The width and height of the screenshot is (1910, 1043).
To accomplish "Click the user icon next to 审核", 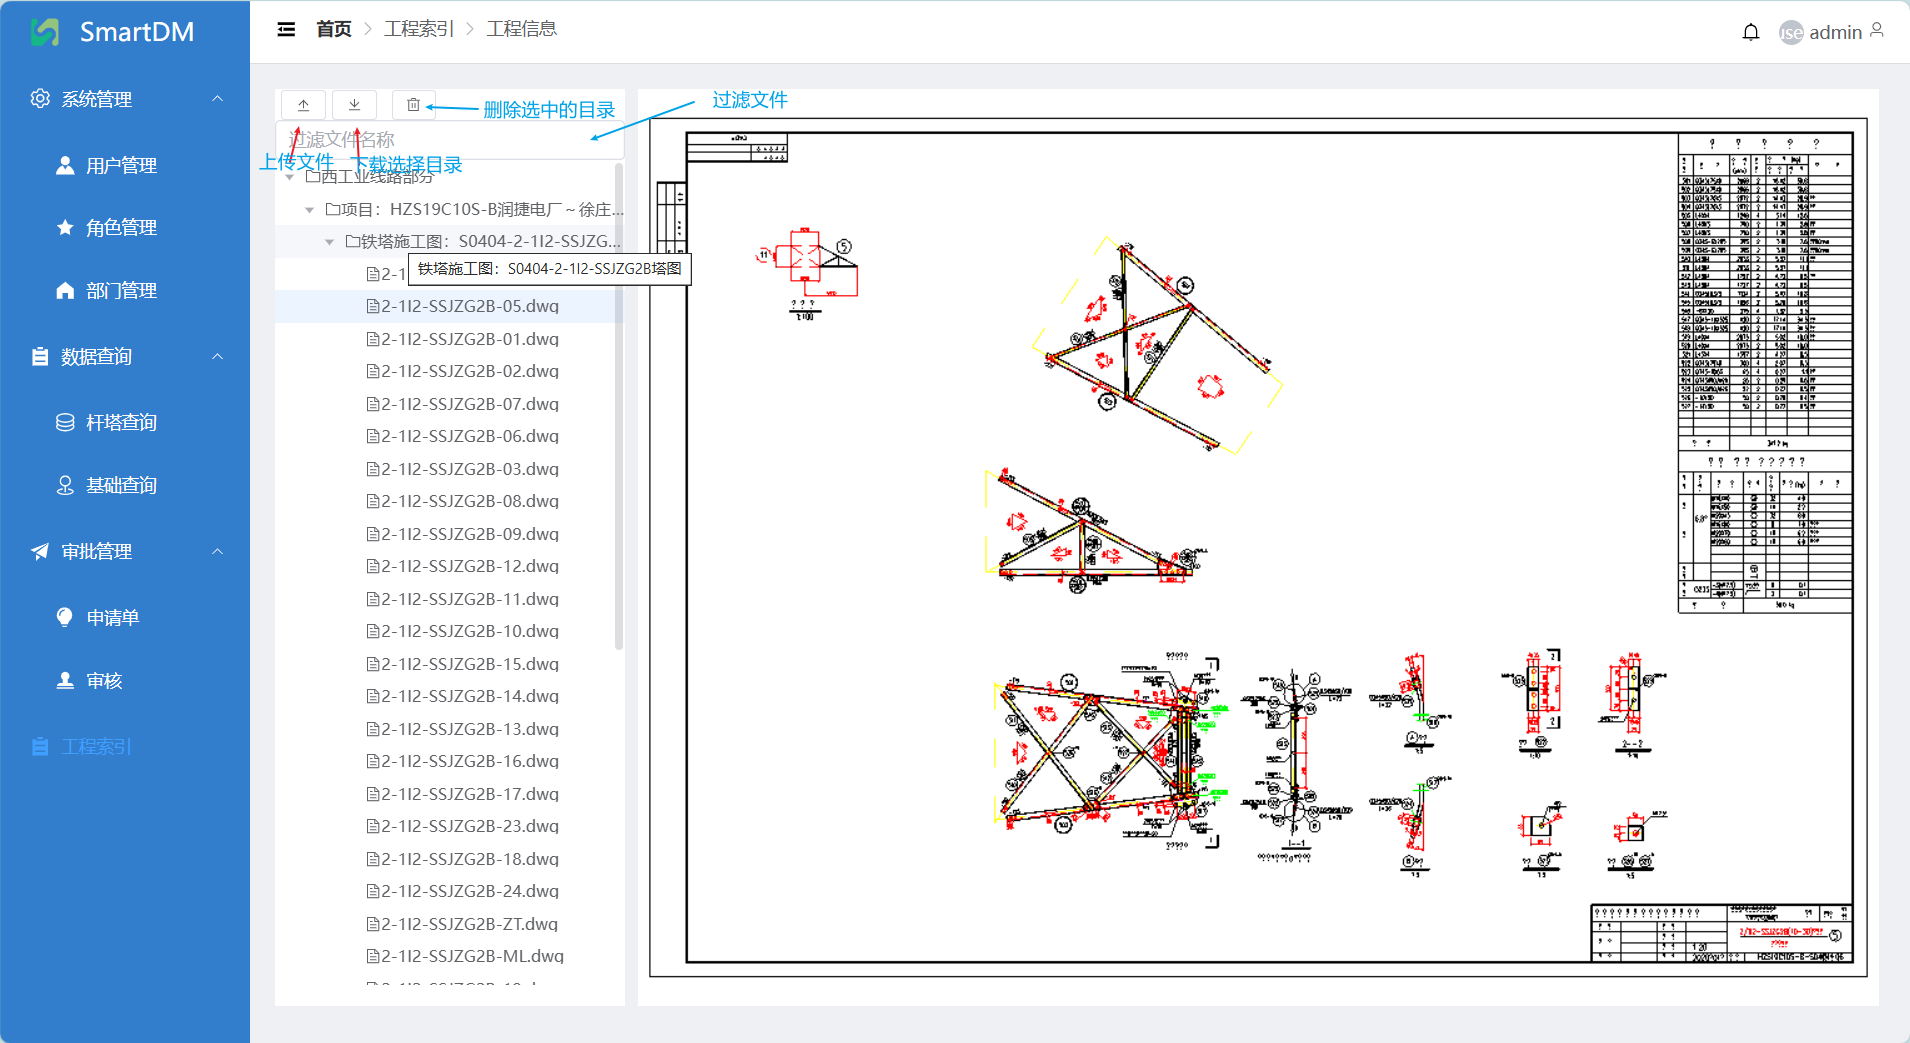I will 65,680.
